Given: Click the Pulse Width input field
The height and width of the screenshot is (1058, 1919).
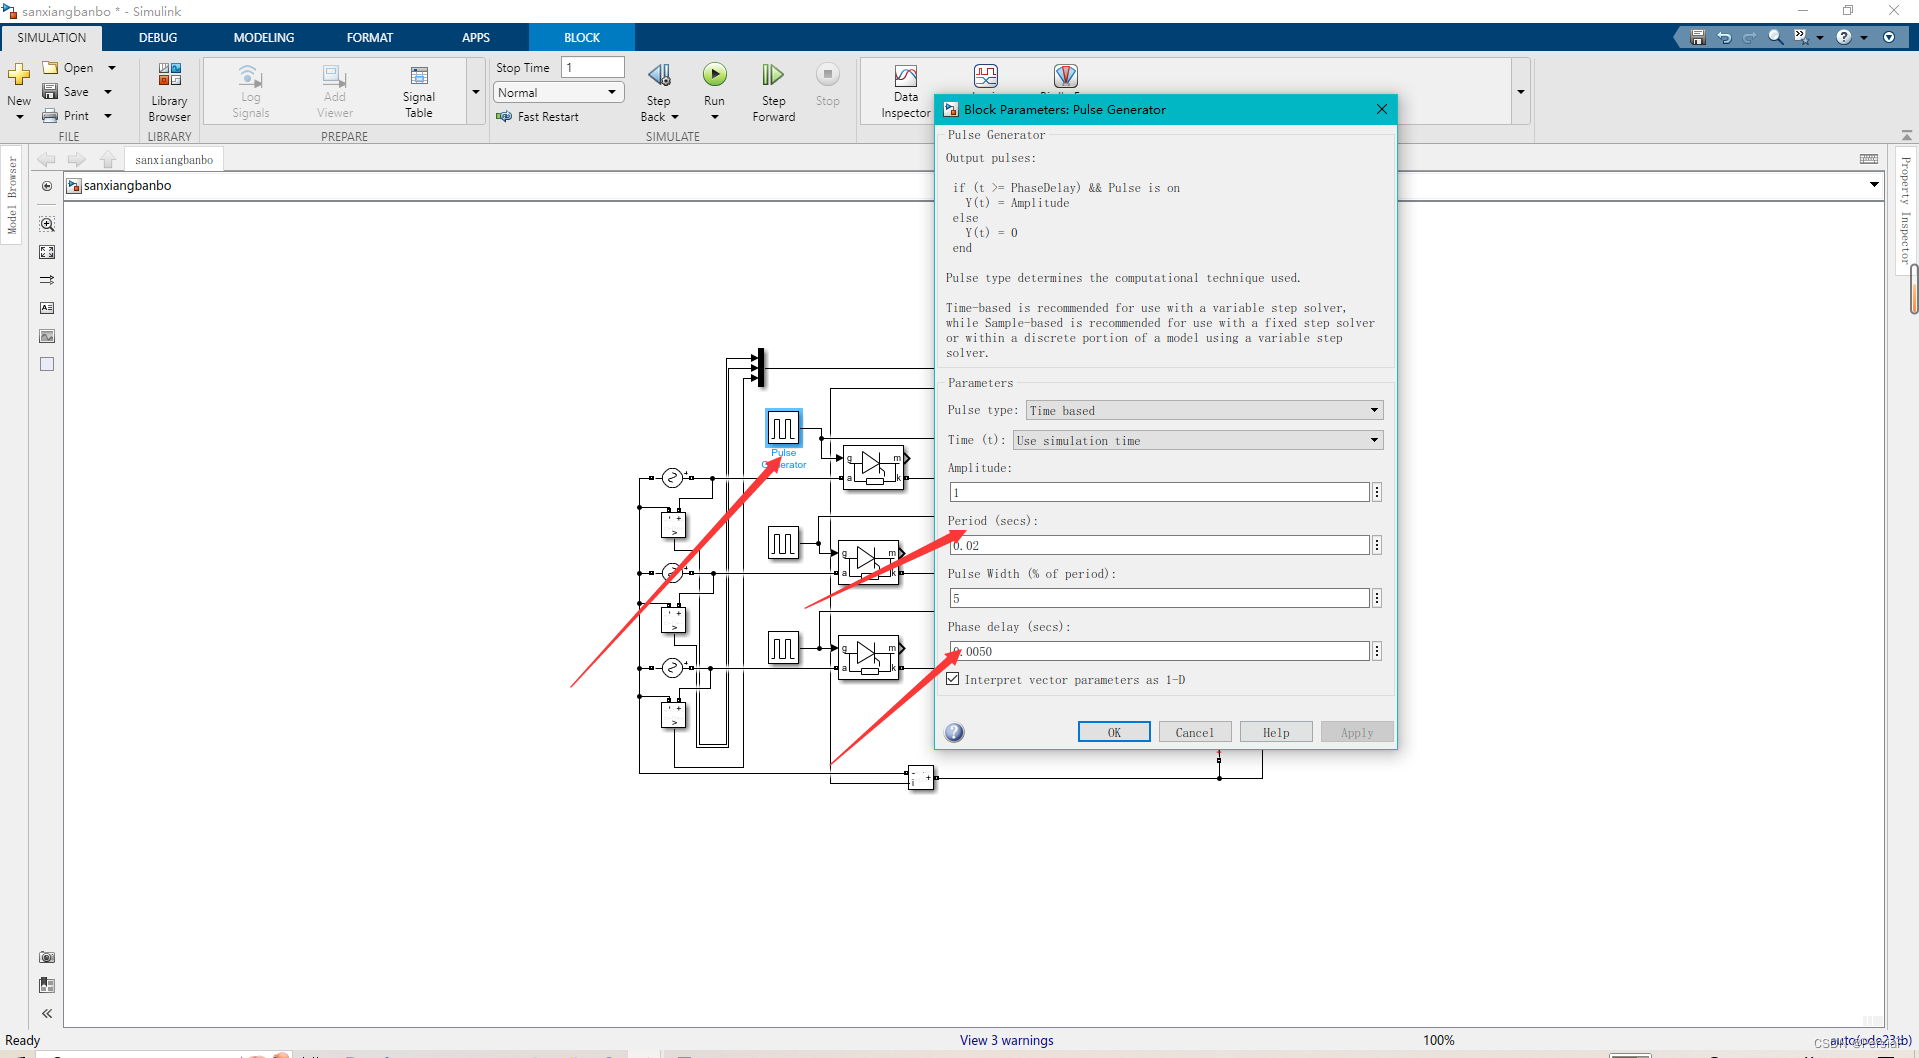Looking at the screenshot, I should pyautogui.click(x=1159, y=598).
